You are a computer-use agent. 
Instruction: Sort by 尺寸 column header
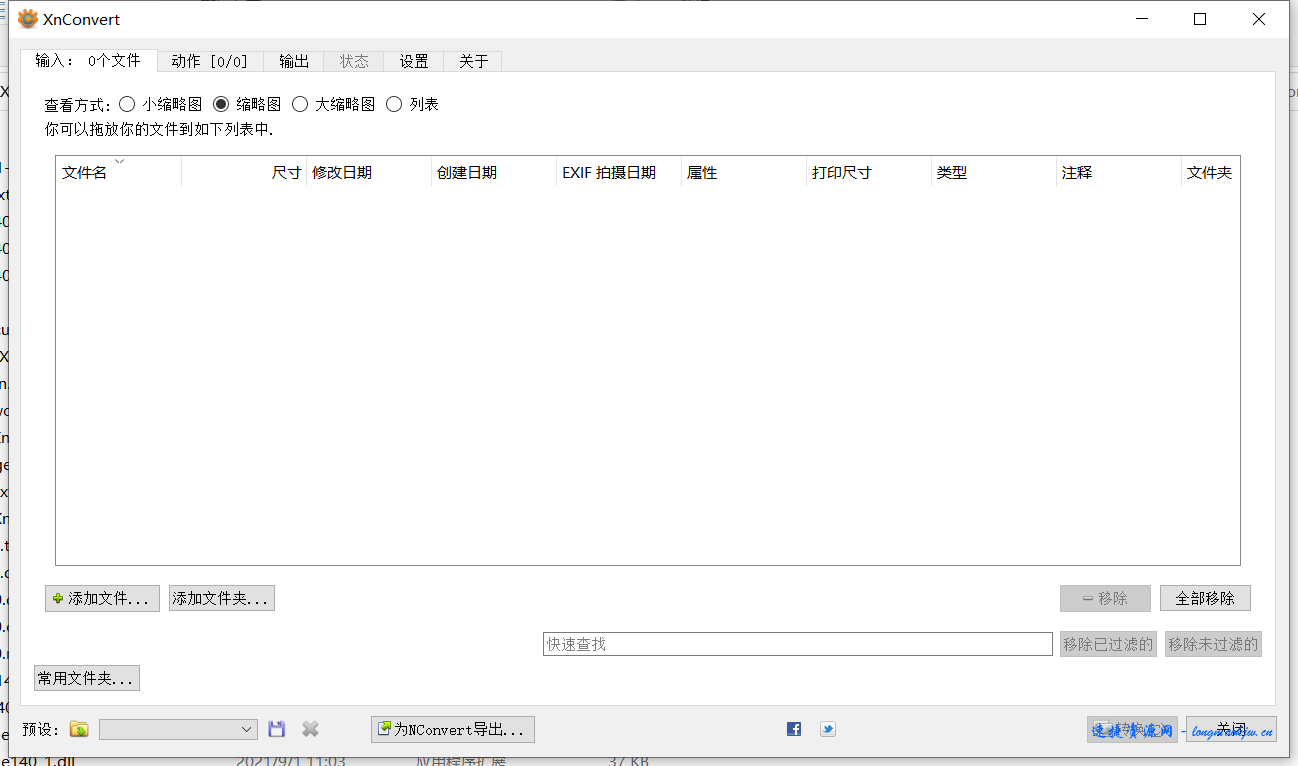click(244, 172)
